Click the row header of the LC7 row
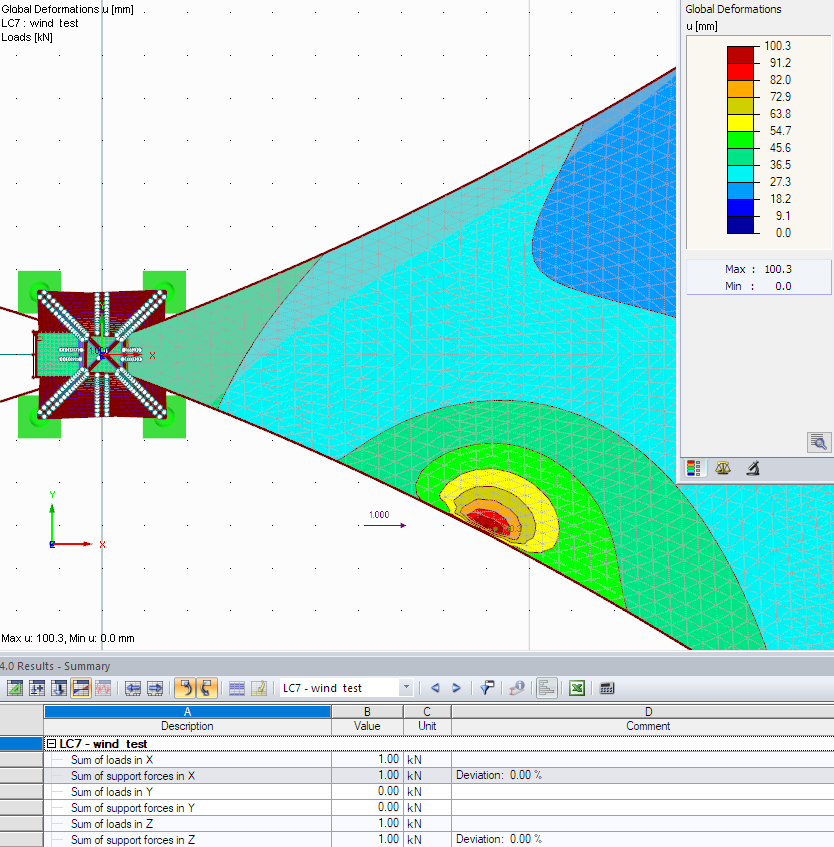This screenshot has width=834, height=847. (x=22, y=744)
